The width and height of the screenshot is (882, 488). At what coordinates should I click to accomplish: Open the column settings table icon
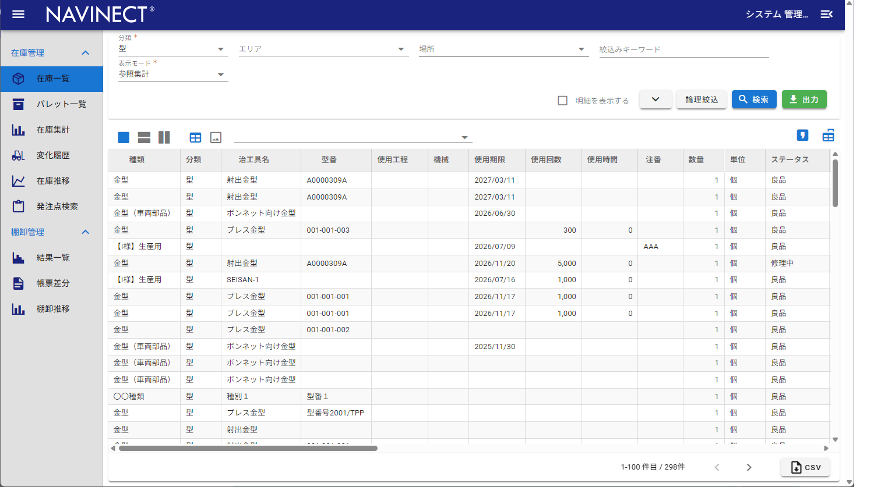coord(828,135)
